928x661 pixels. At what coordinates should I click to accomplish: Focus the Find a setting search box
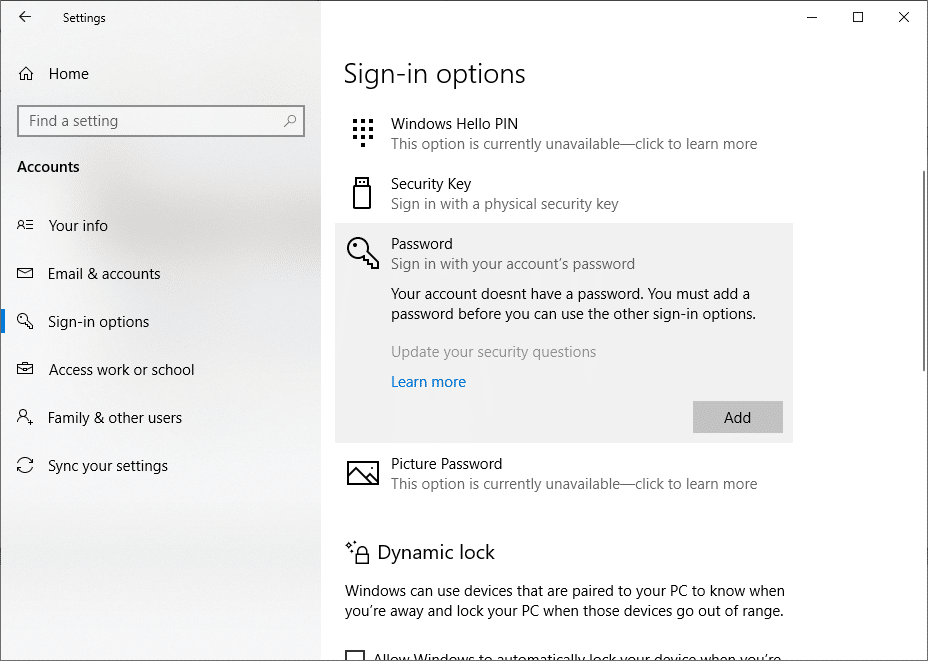click(x=150, y=121)
